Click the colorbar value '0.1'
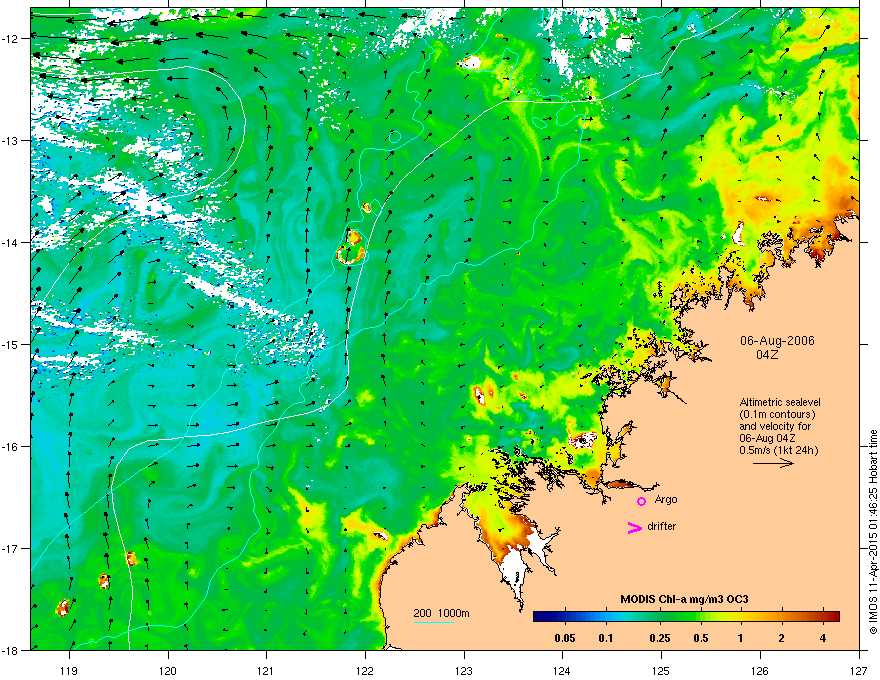The width and height of the screenshot is (880, 680). [606, 638]
